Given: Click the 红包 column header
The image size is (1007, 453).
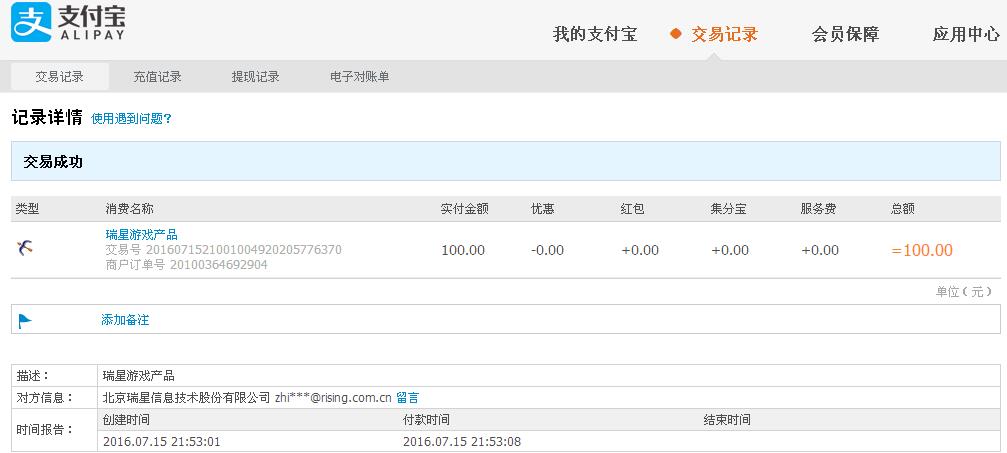Looking at the screenshot, I should (x=633, y=209).
